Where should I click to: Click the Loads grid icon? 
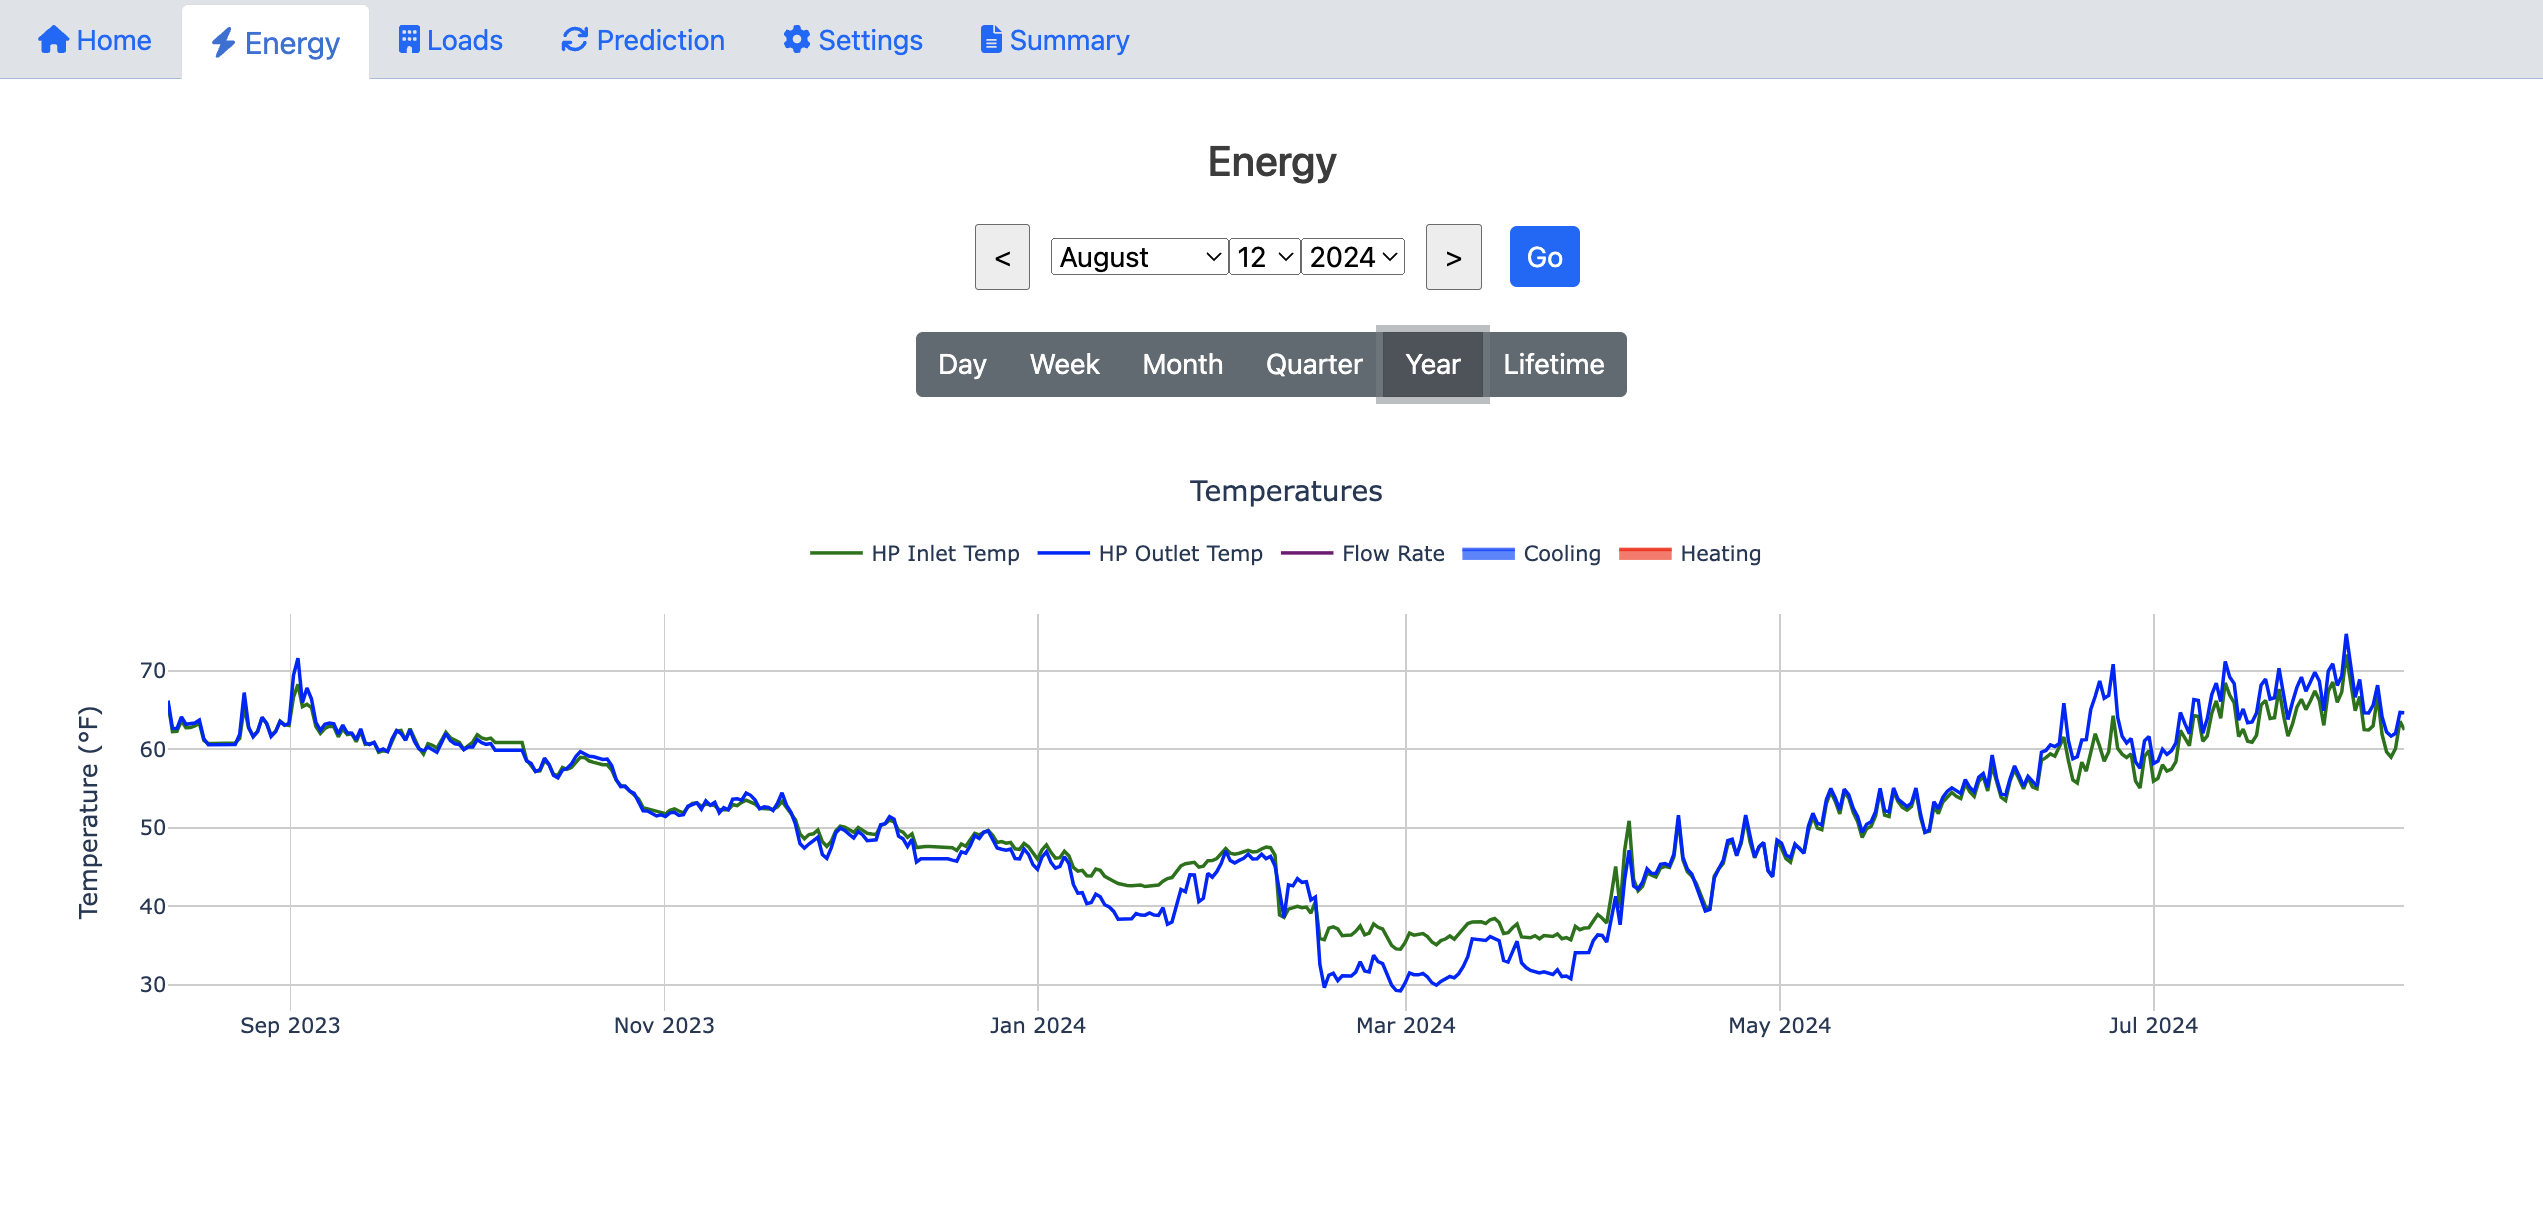click(407, 39)
